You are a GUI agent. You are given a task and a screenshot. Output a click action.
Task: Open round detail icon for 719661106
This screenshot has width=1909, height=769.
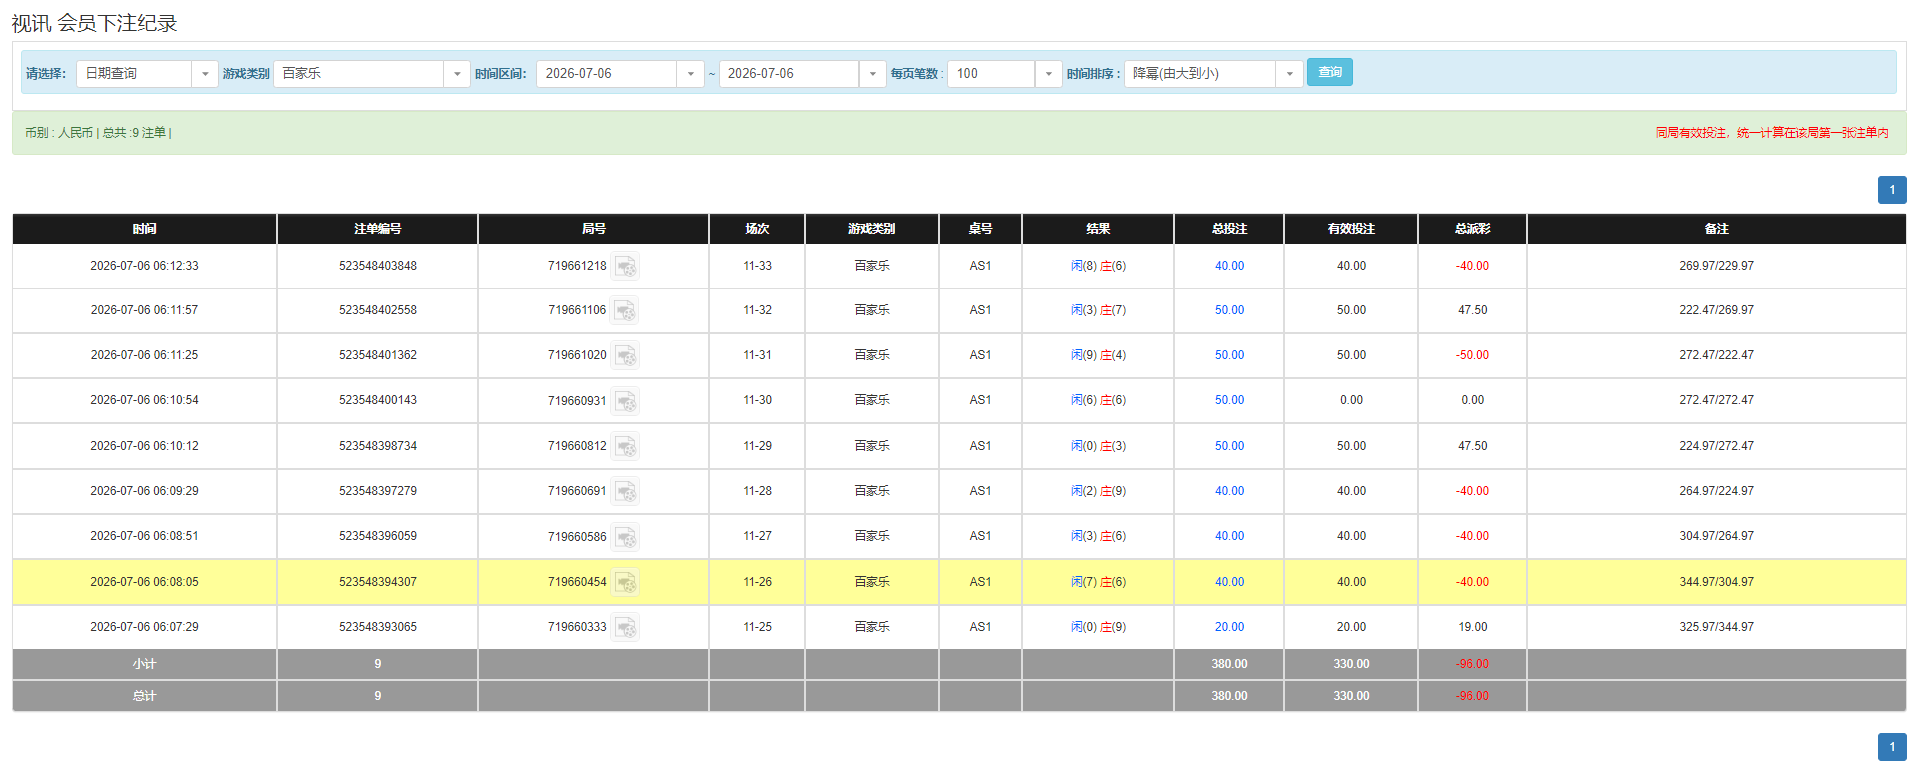(626, 310)
